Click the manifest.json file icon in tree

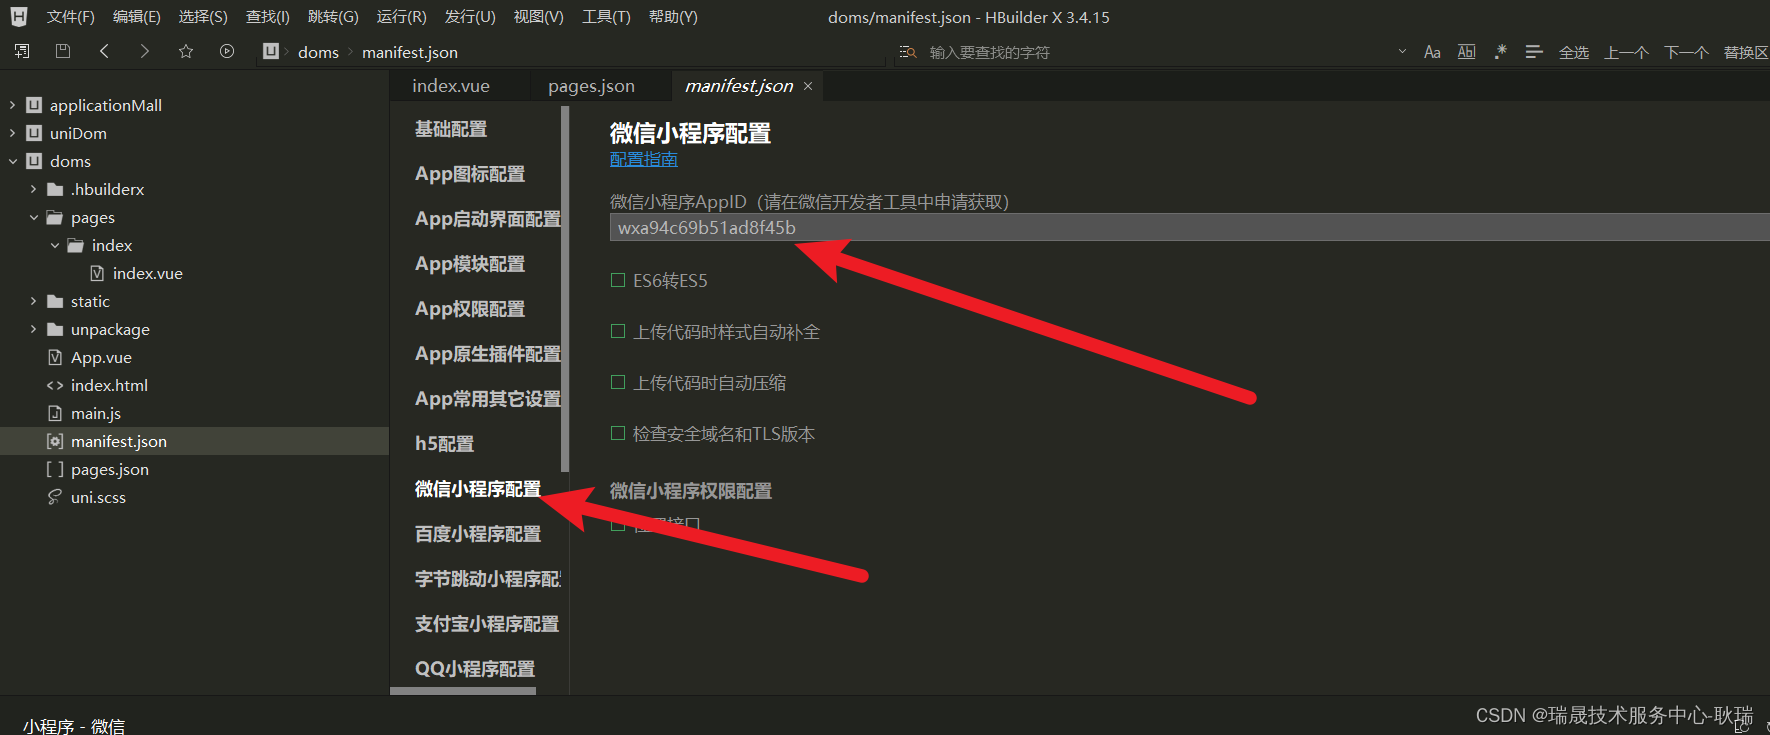55,441
